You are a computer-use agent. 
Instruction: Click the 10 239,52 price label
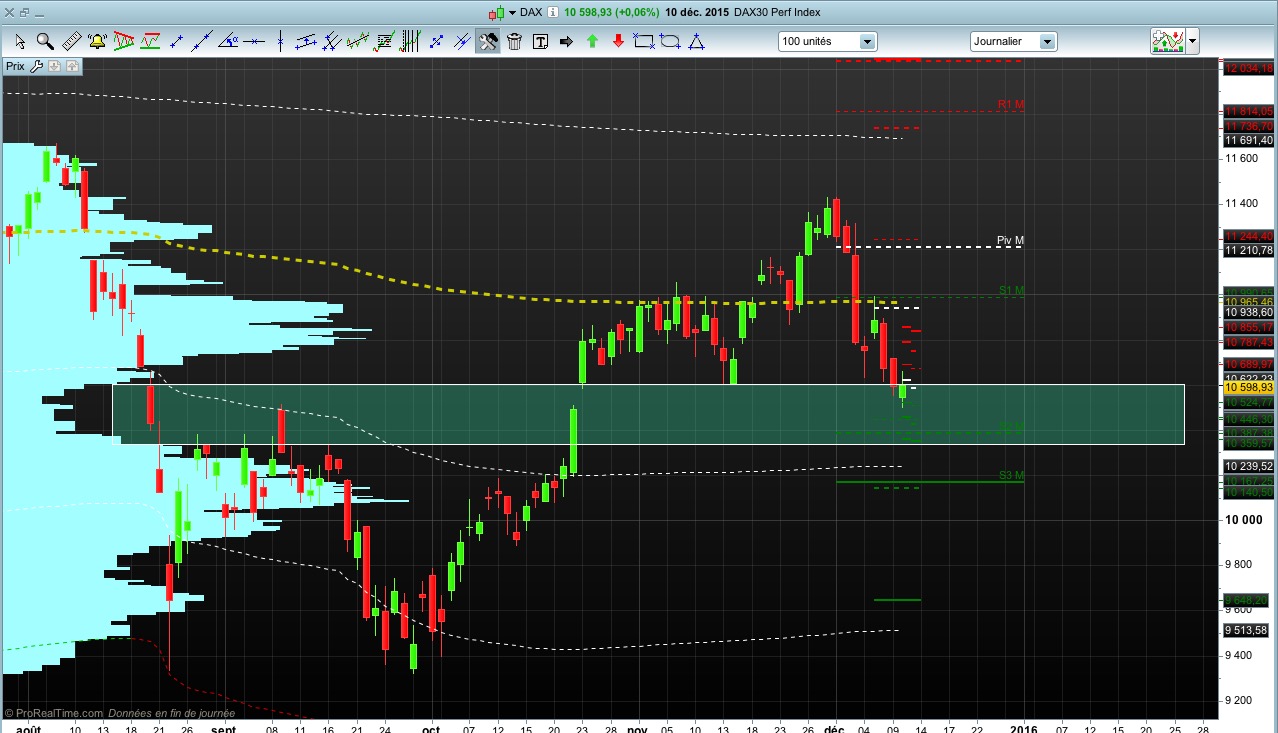(1249, 467)
